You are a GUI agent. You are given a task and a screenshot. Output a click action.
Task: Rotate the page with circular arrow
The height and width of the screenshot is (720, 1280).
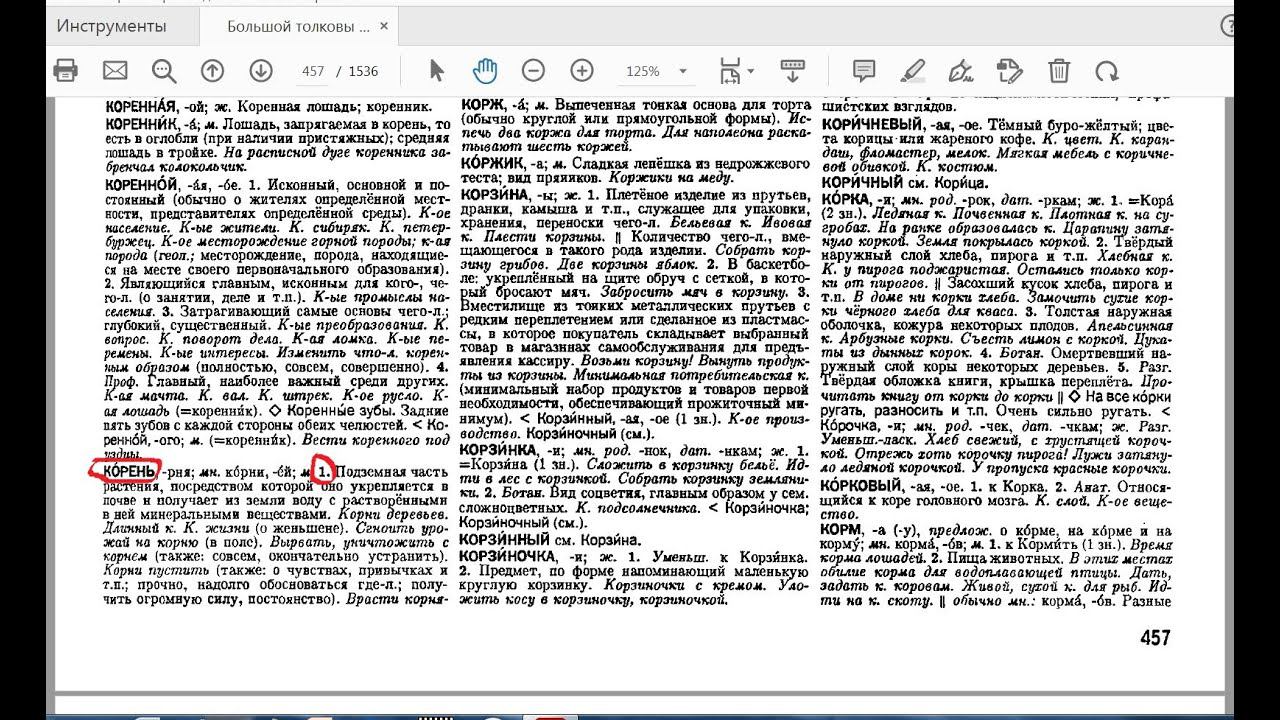1107,70
